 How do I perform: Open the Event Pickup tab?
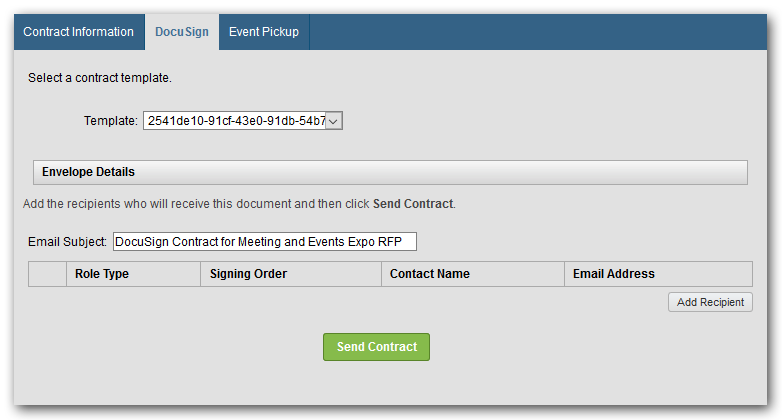click(263, 32)
